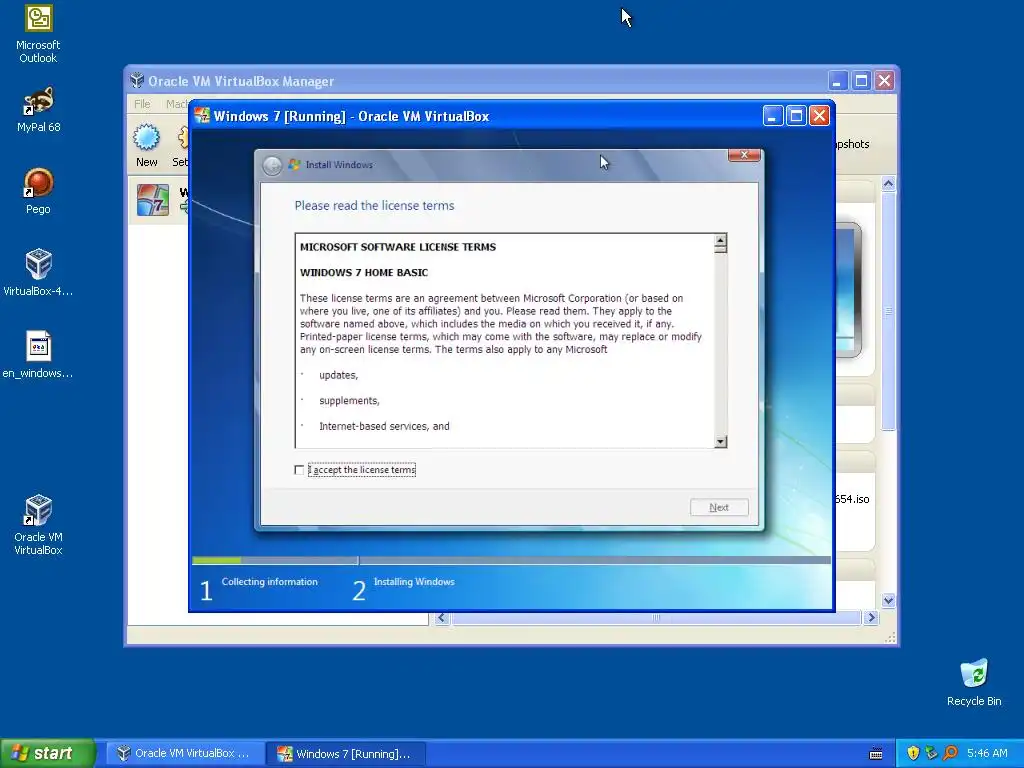1024x768 pixels.
Task: Minimize the Windows 7 VM window
Action: point(773,116)
